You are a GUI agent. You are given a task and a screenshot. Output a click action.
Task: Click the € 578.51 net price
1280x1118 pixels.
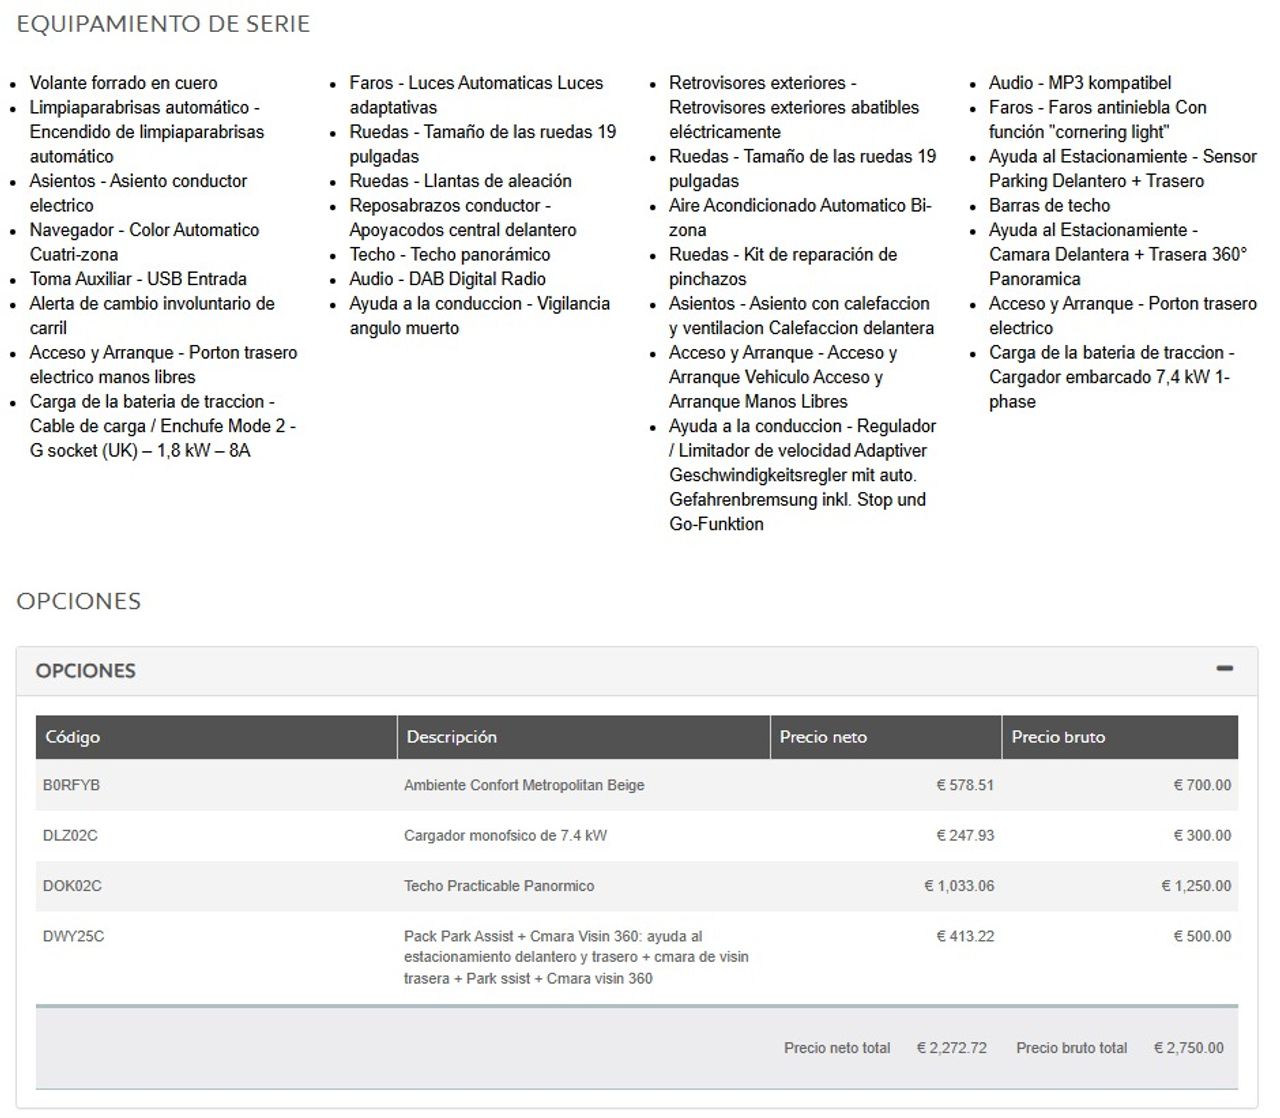pos(965,785)
